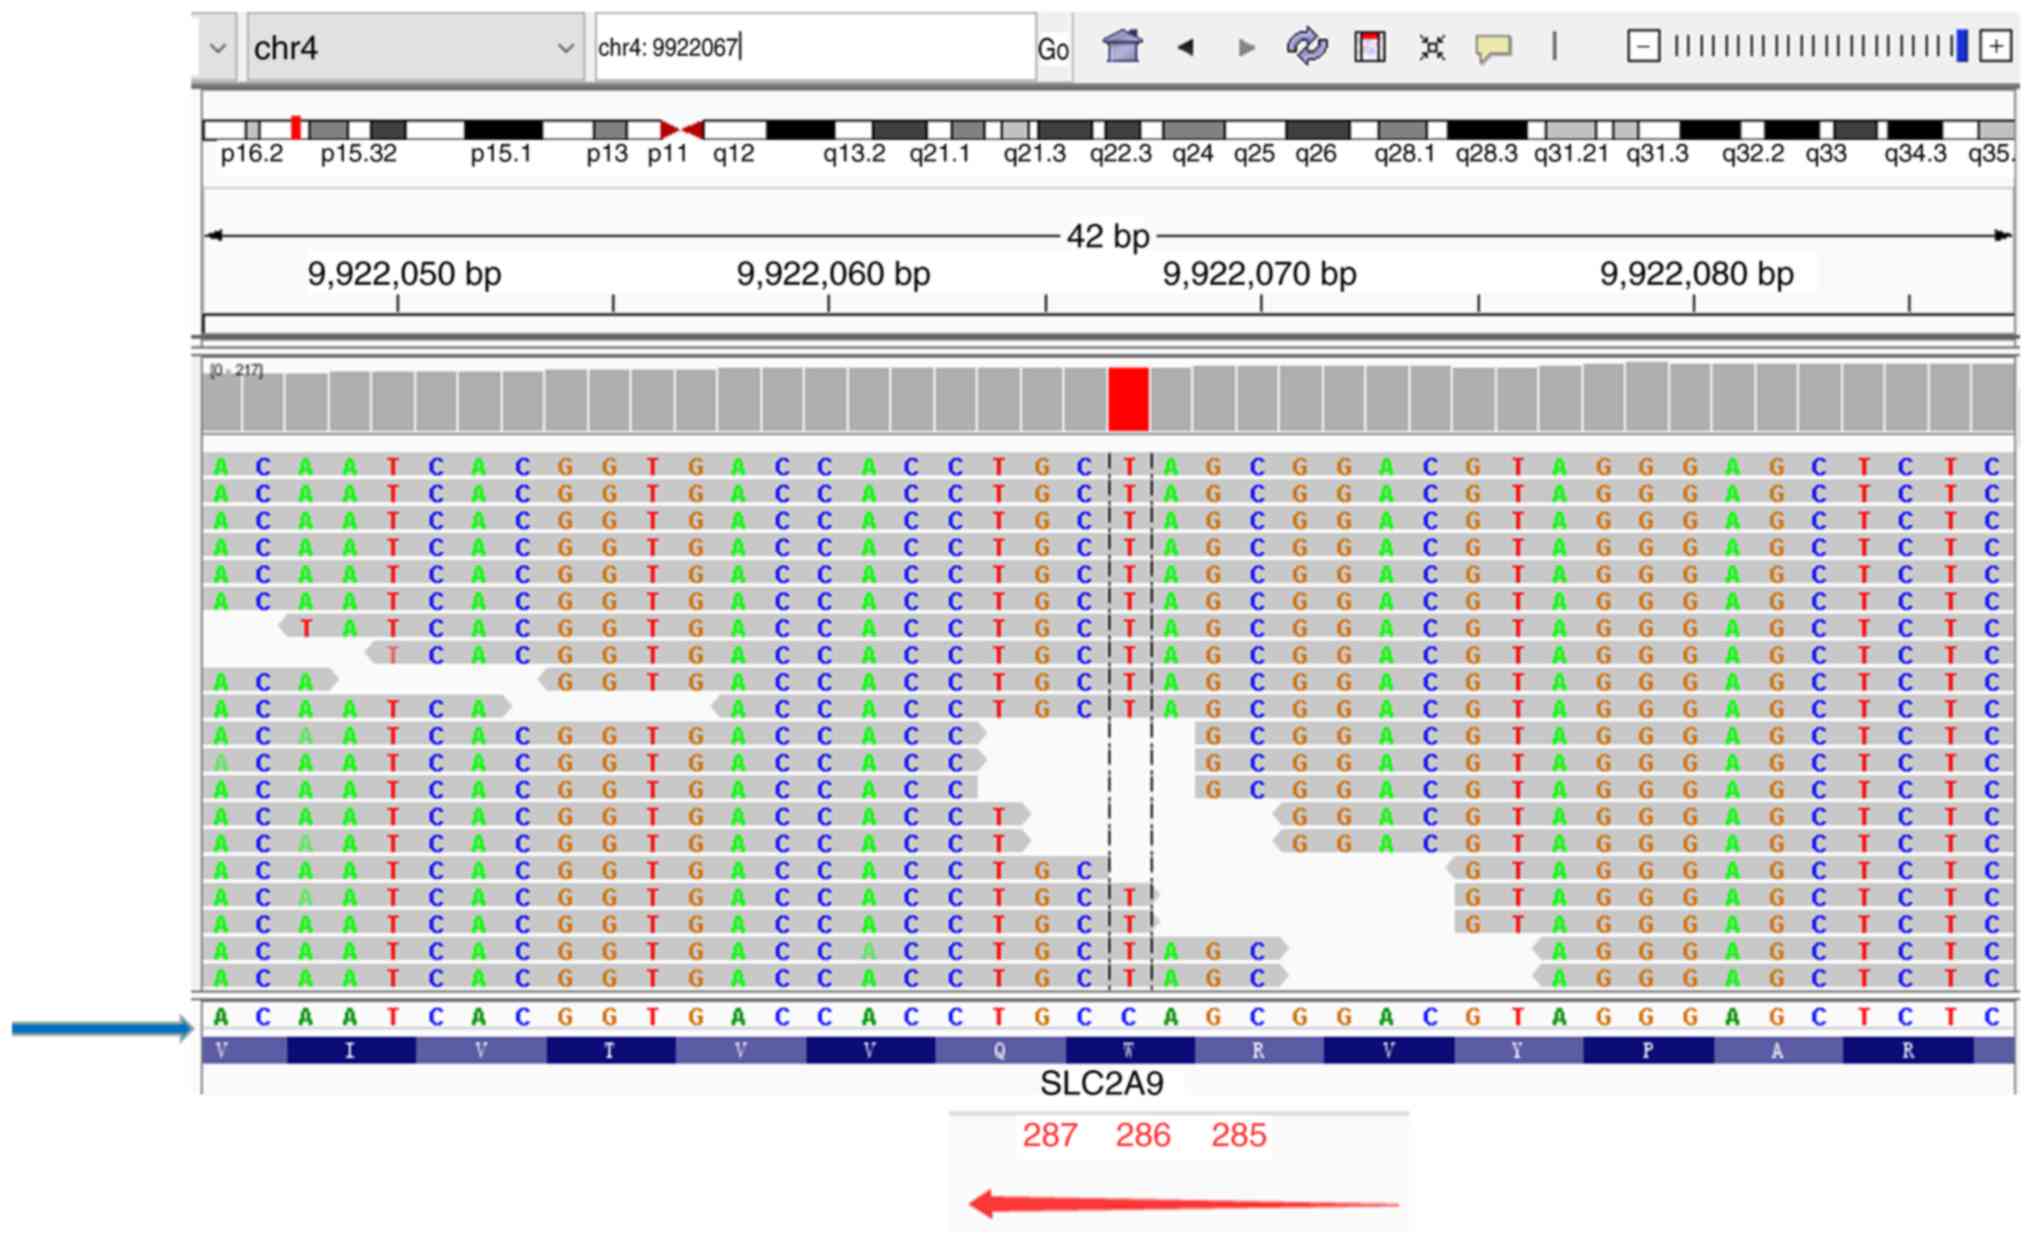2032x1243 pixels.
Task: Go back to previous locus
Action: pyautogui.click(x=1186, y=47)
